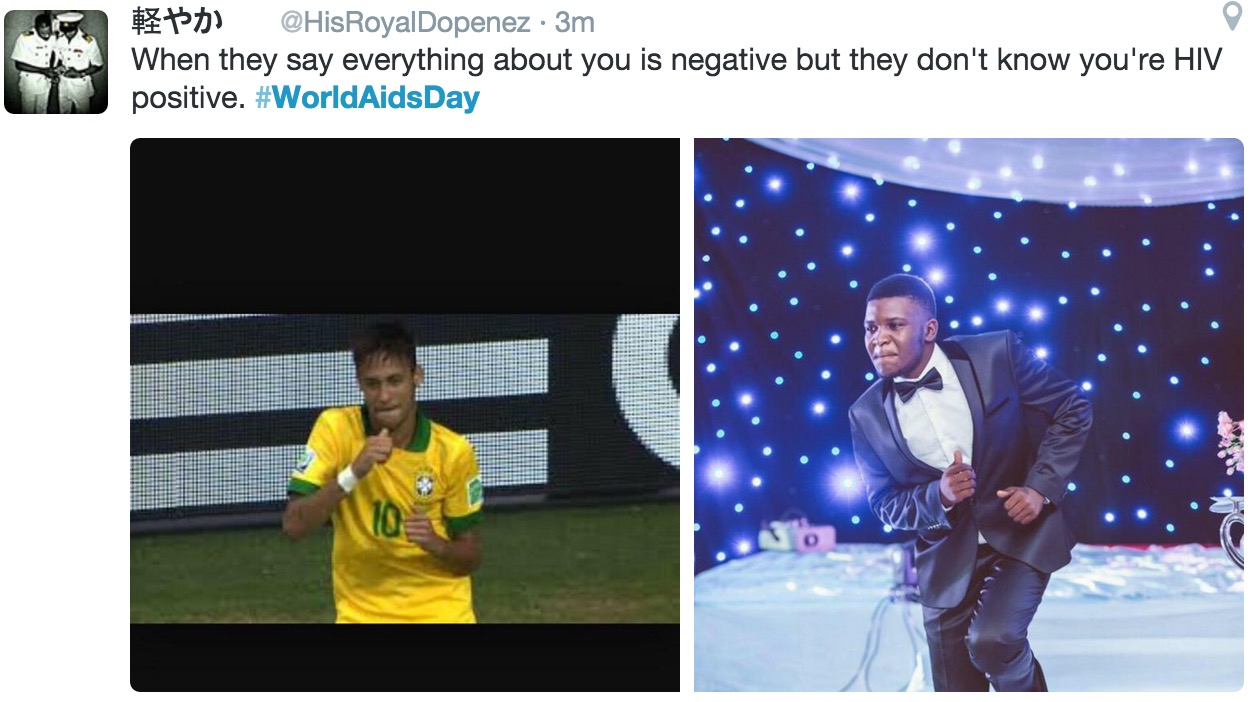Click the location pin icon
The image size is (1254, 702).
coord(1233,17)
